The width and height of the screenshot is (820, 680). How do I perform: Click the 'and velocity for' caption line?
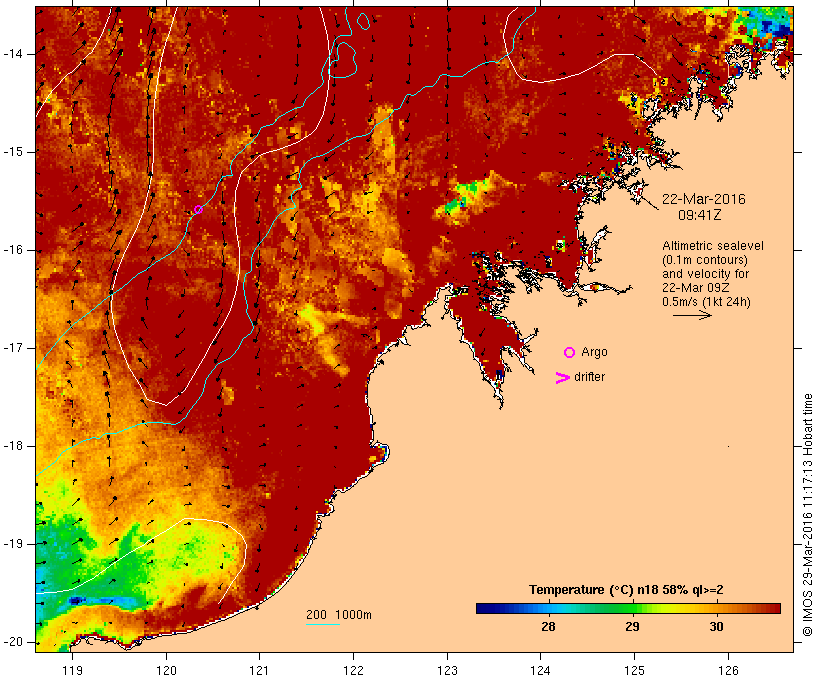tap(705, 274)
